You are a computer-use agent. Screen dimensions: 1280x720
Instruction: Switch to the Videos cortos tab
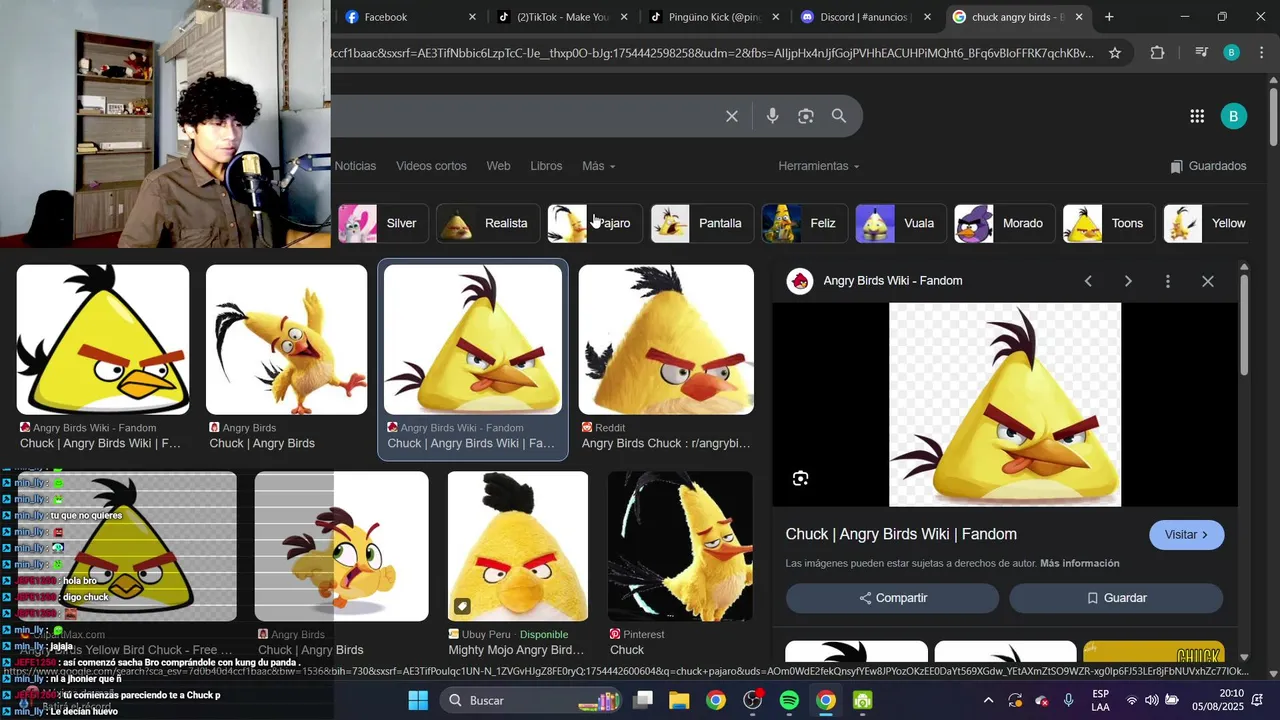point(431,166)
